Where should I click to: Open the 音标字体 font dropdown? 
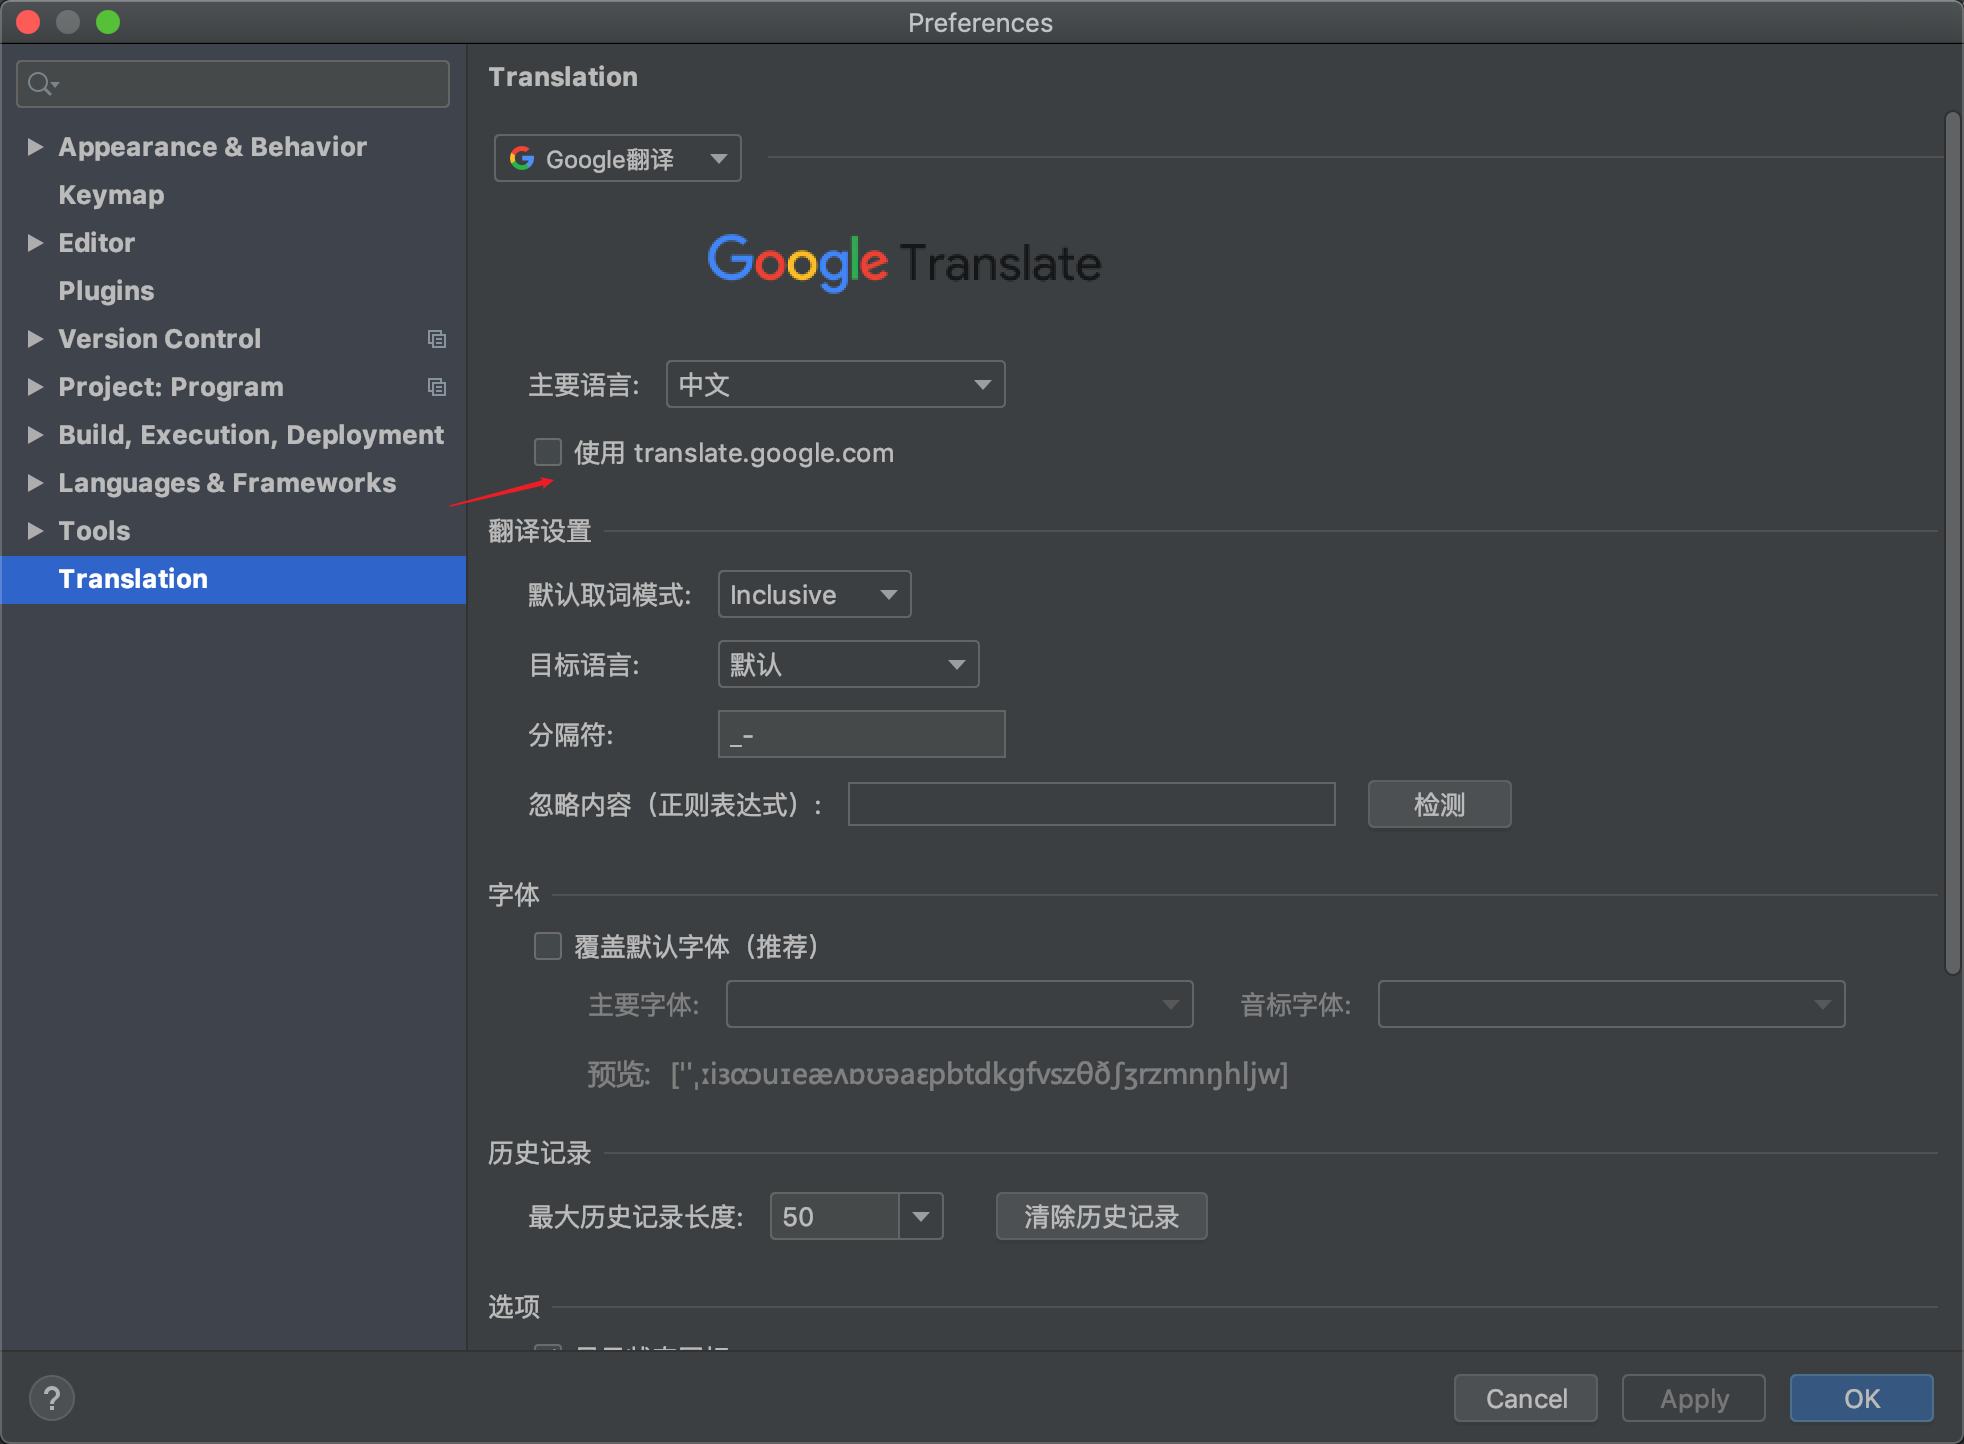tap(1611, 1004)
